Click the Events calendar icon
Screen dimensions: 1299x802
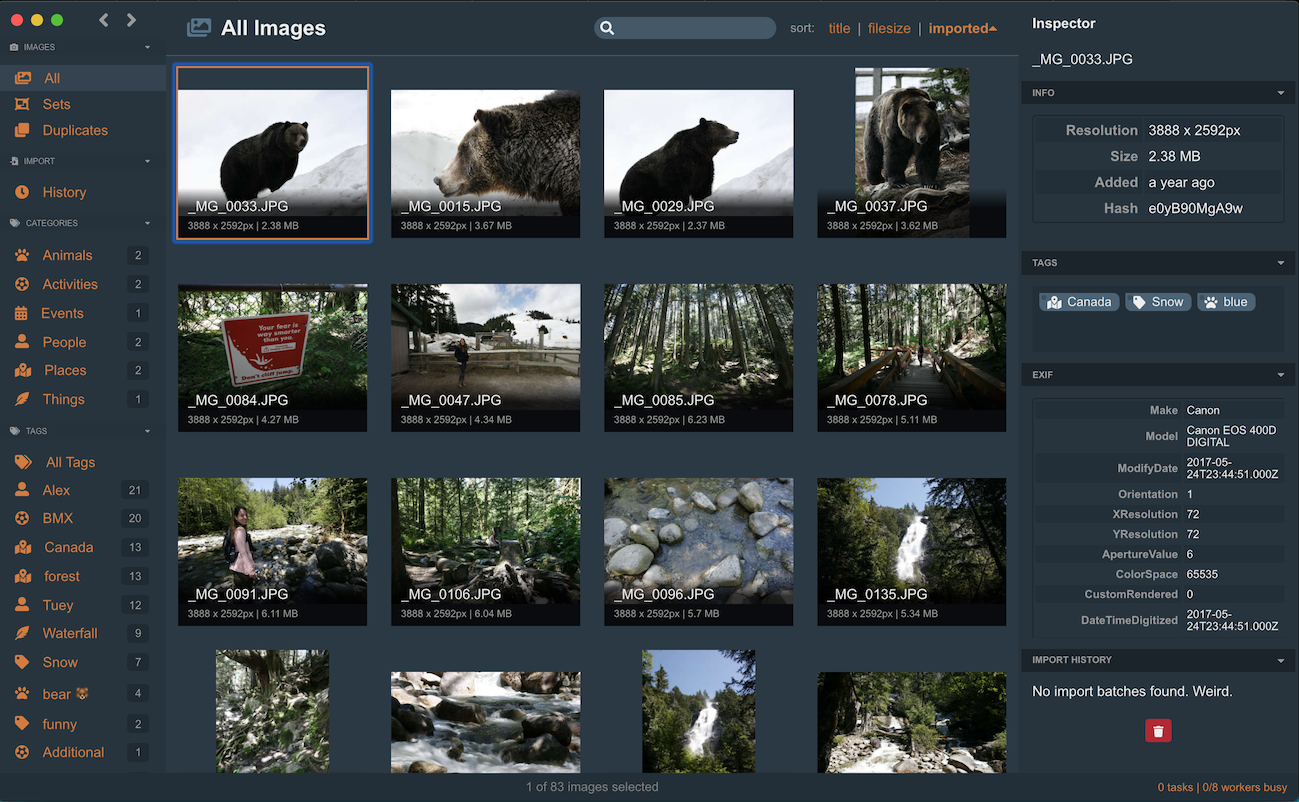(21, 313)
